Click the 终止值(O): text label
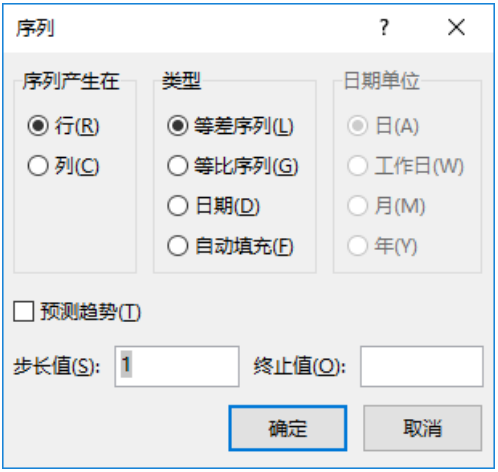498x472 pixels. (x=299, y=367)
